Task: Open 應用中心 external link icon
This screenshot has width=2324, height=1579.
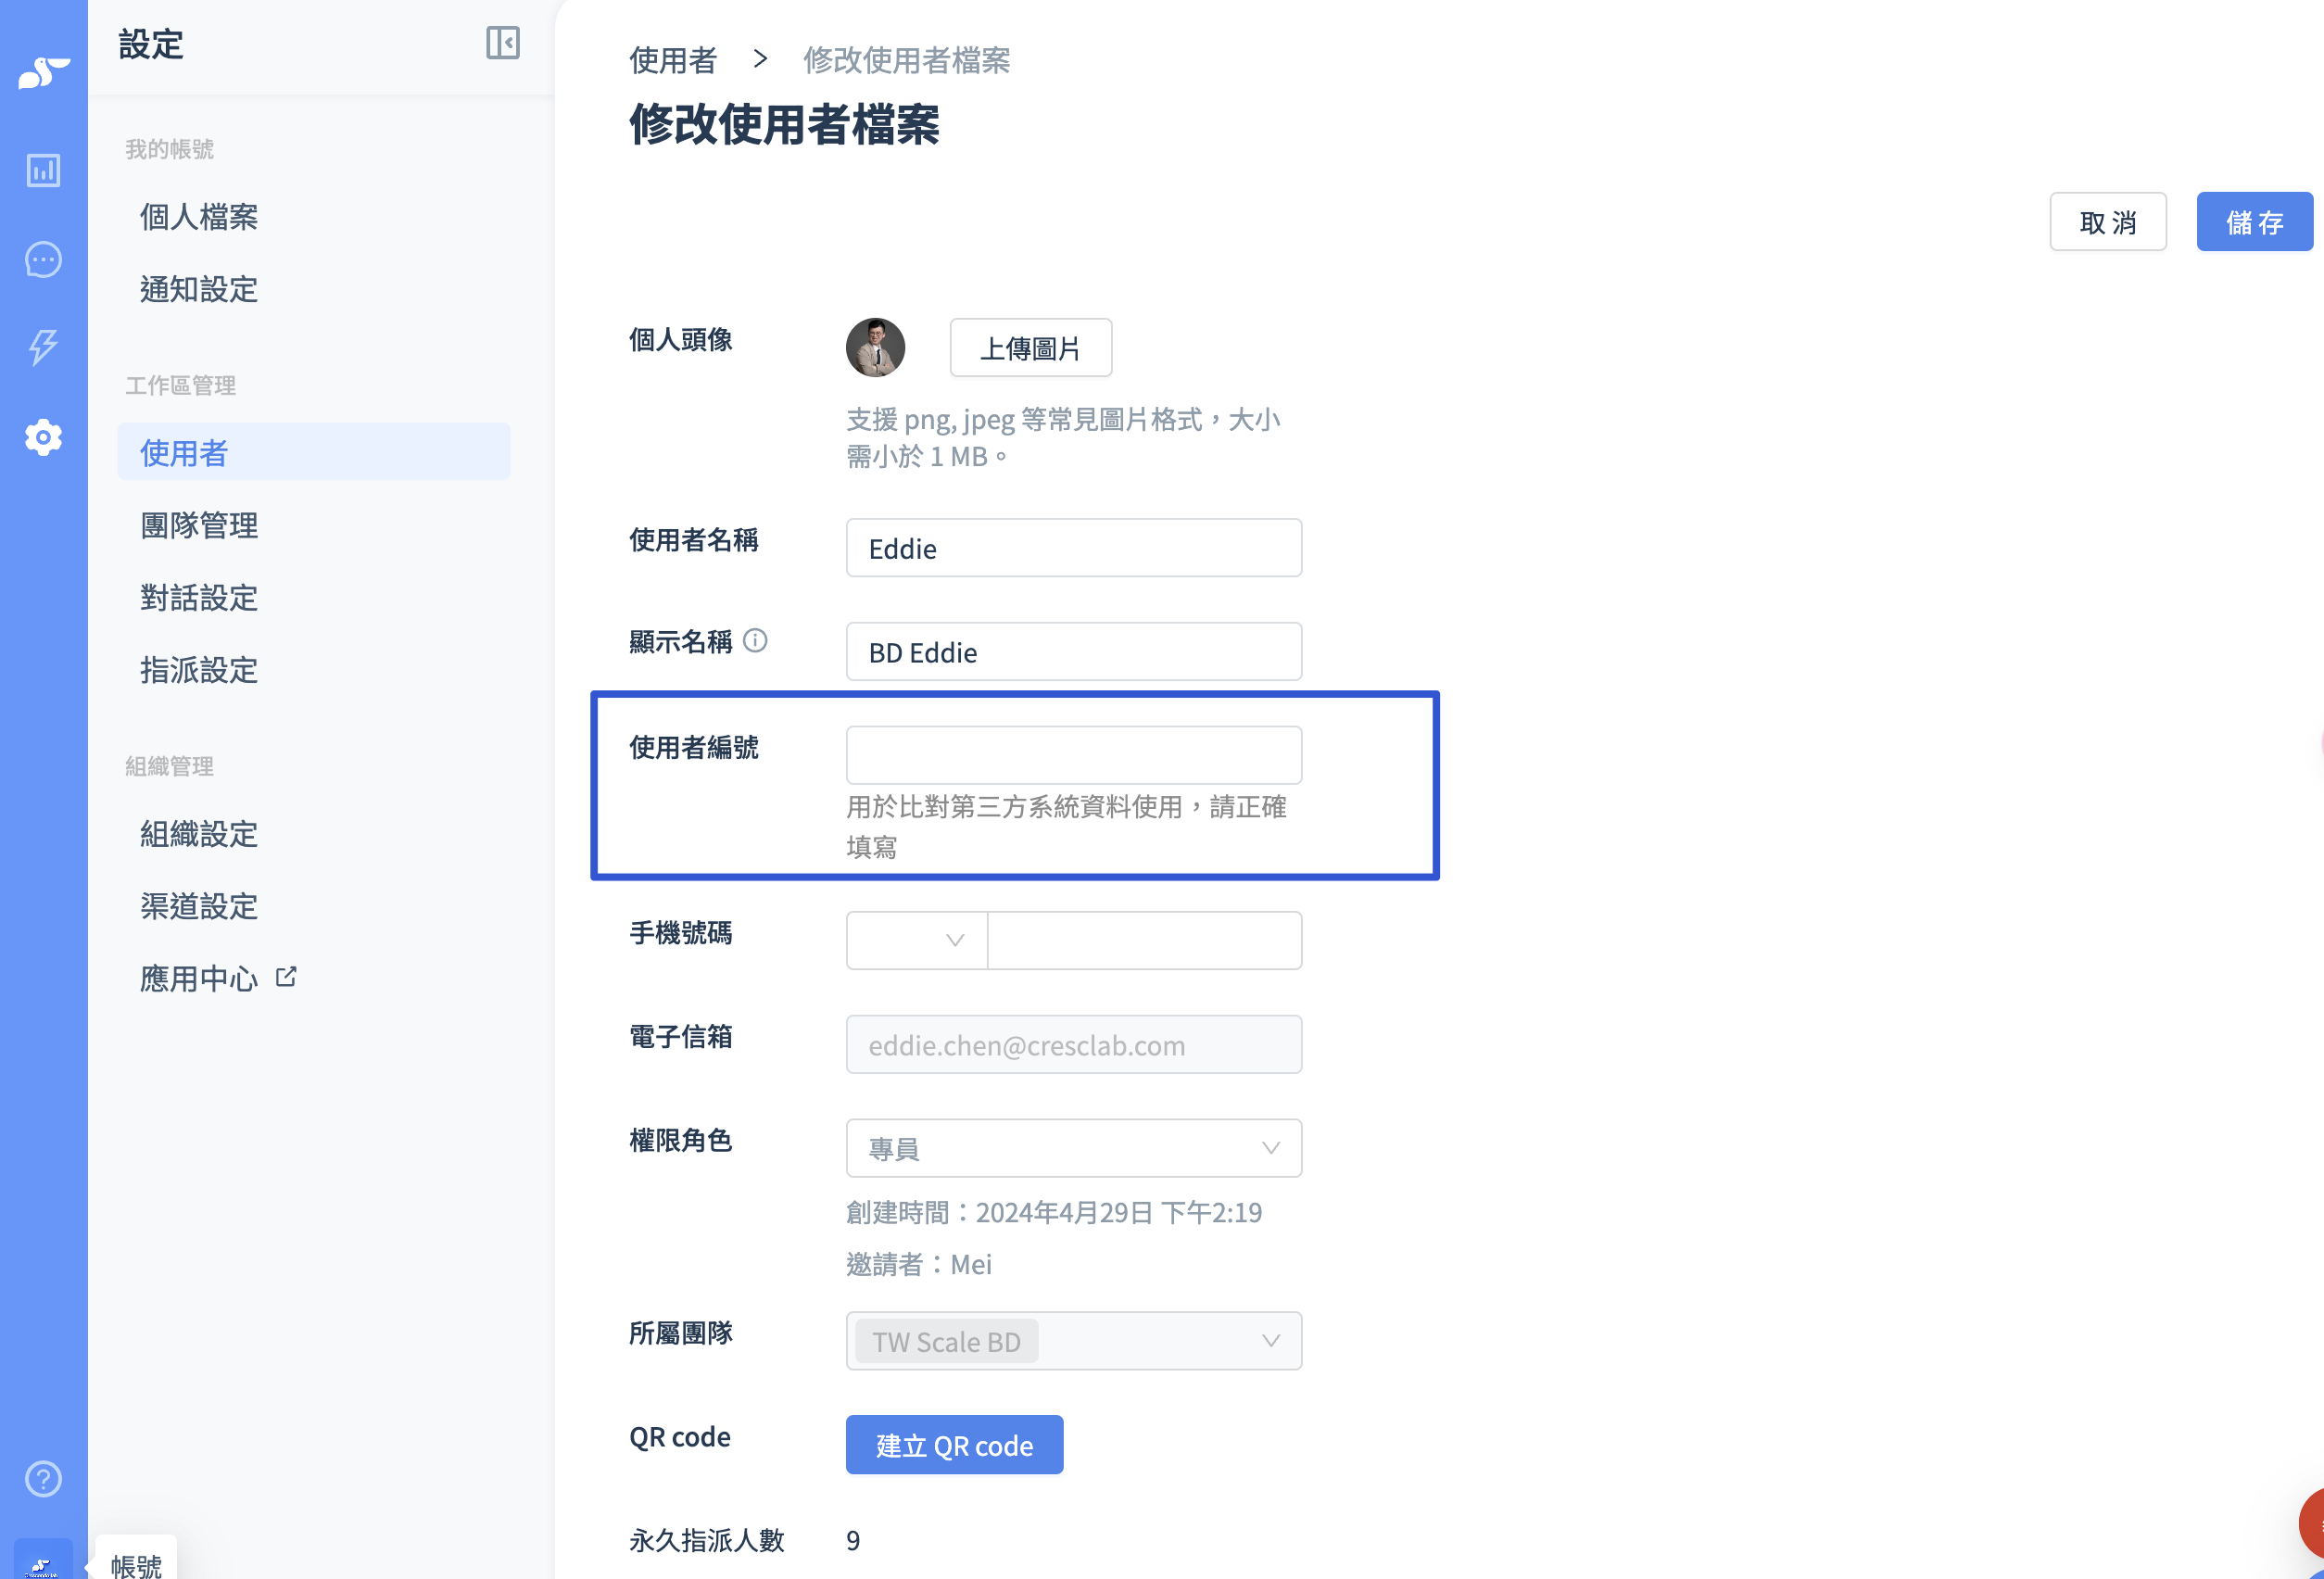Action: pos(287,976)
